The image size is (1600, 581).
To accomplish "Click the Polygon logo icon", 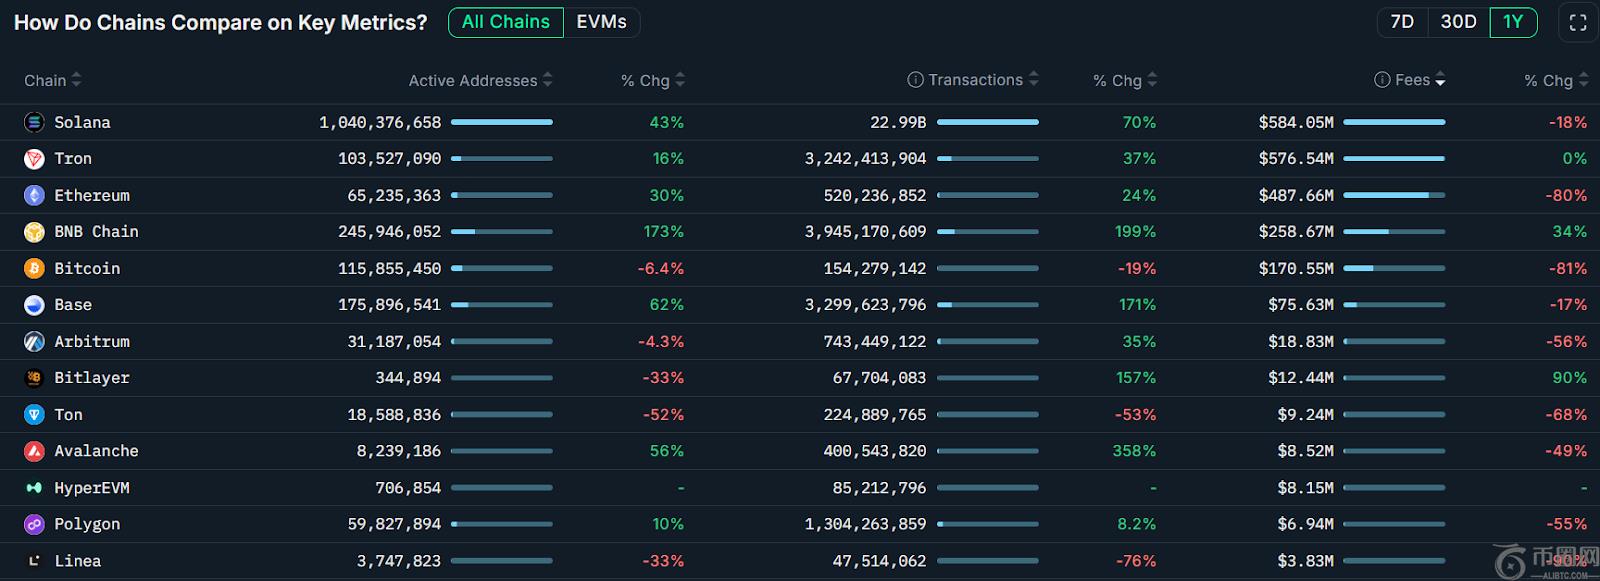I will coord(34,524).
